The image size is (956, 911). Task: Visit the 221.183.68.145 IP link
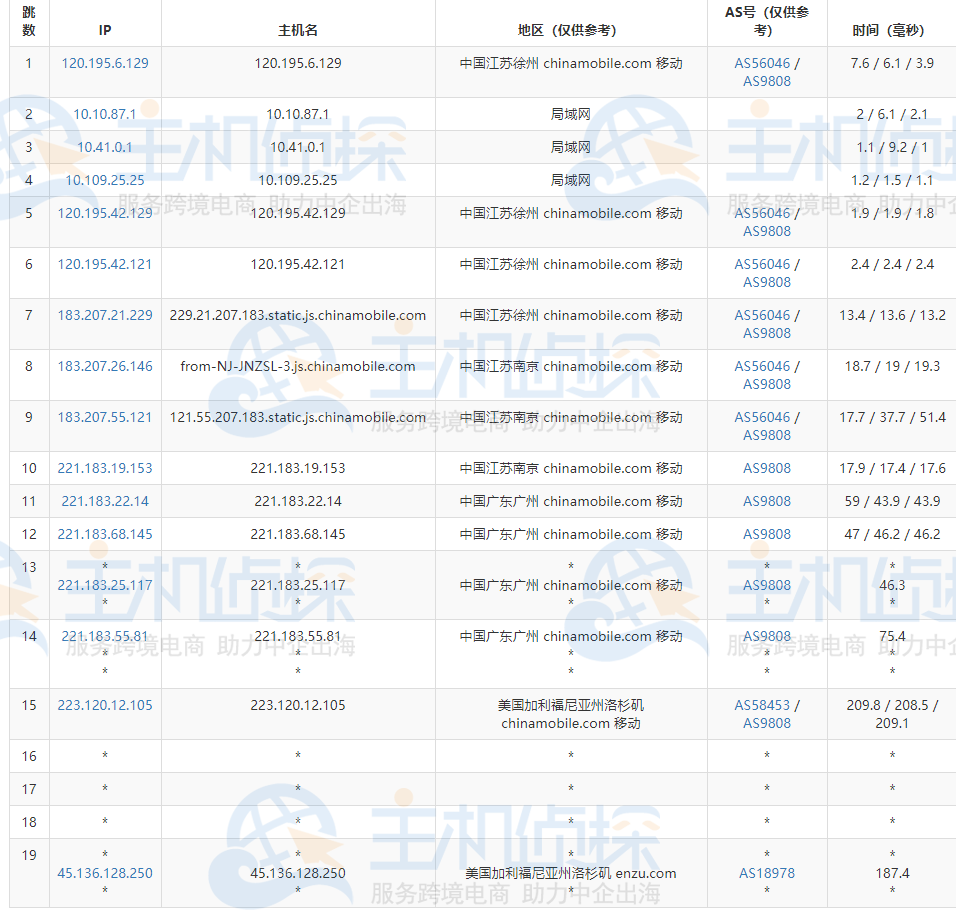tap(105, 534)
